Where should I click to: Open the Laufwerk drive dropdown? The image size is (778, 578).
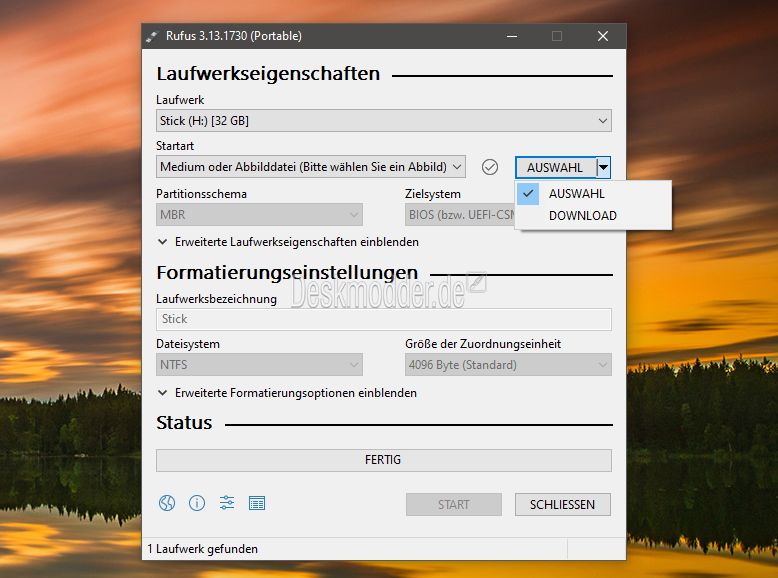point(384,121)
